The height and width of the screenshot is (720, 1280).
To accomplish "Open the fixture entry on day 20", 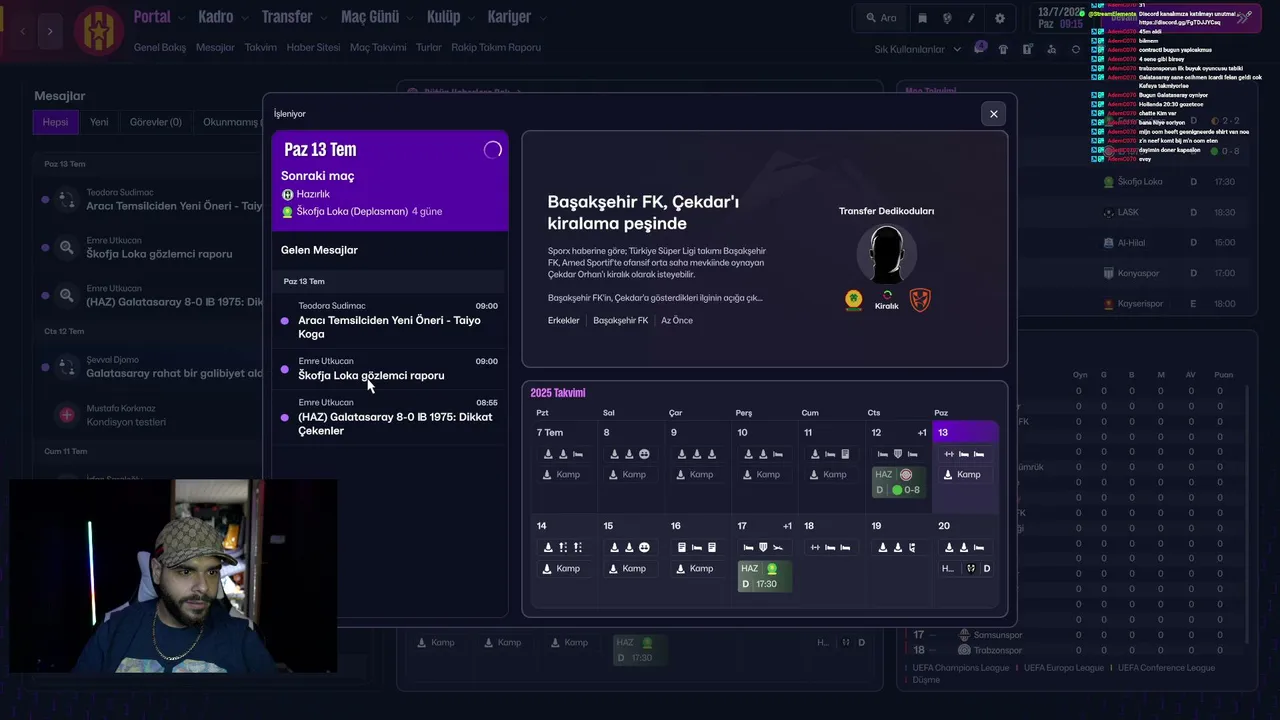I will [965, 569].
